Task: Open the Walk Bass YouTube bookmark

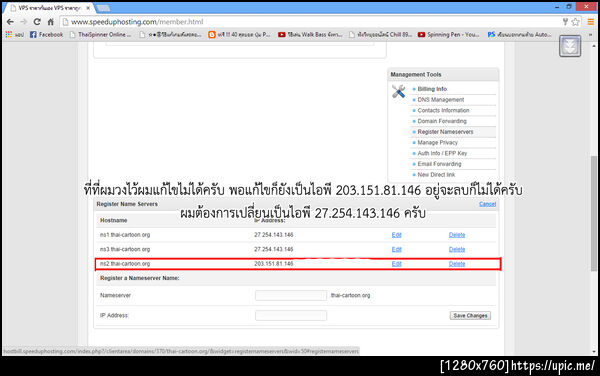Action: pyautogui.click(x=310, y=34)
